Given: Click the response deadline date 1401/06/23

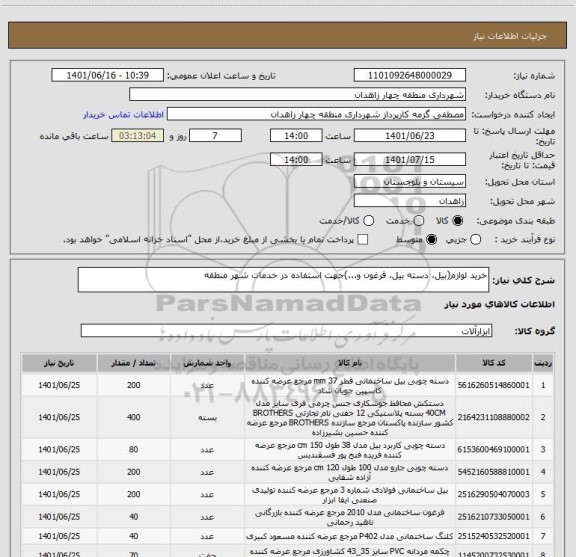Looking at the screenshot, I should [410, 136].
